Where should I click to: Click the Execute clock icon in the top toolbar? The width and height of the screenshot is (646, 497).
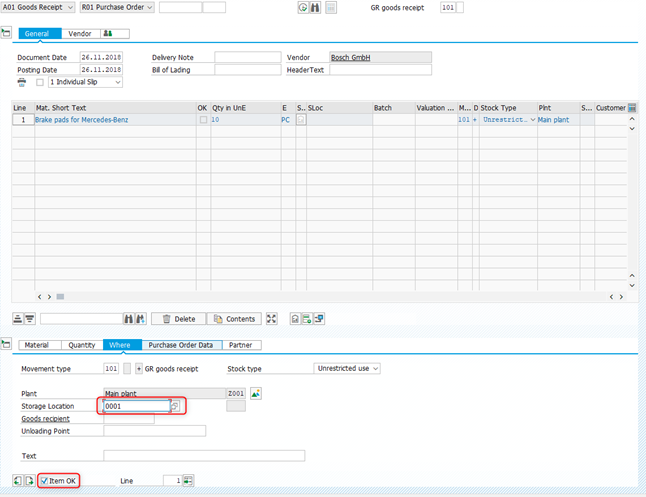303,7
